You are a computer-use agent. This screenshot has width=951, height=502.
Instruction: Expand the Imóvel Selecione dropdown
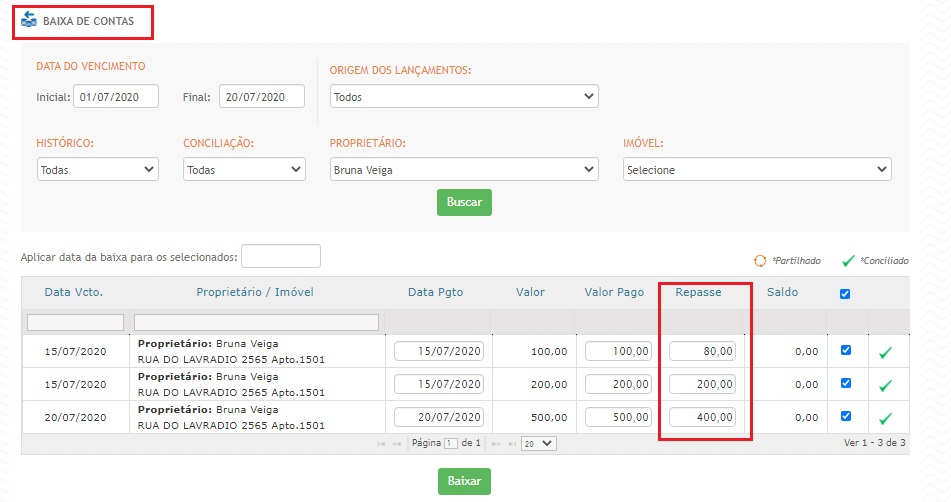click(x=756, y=170)
